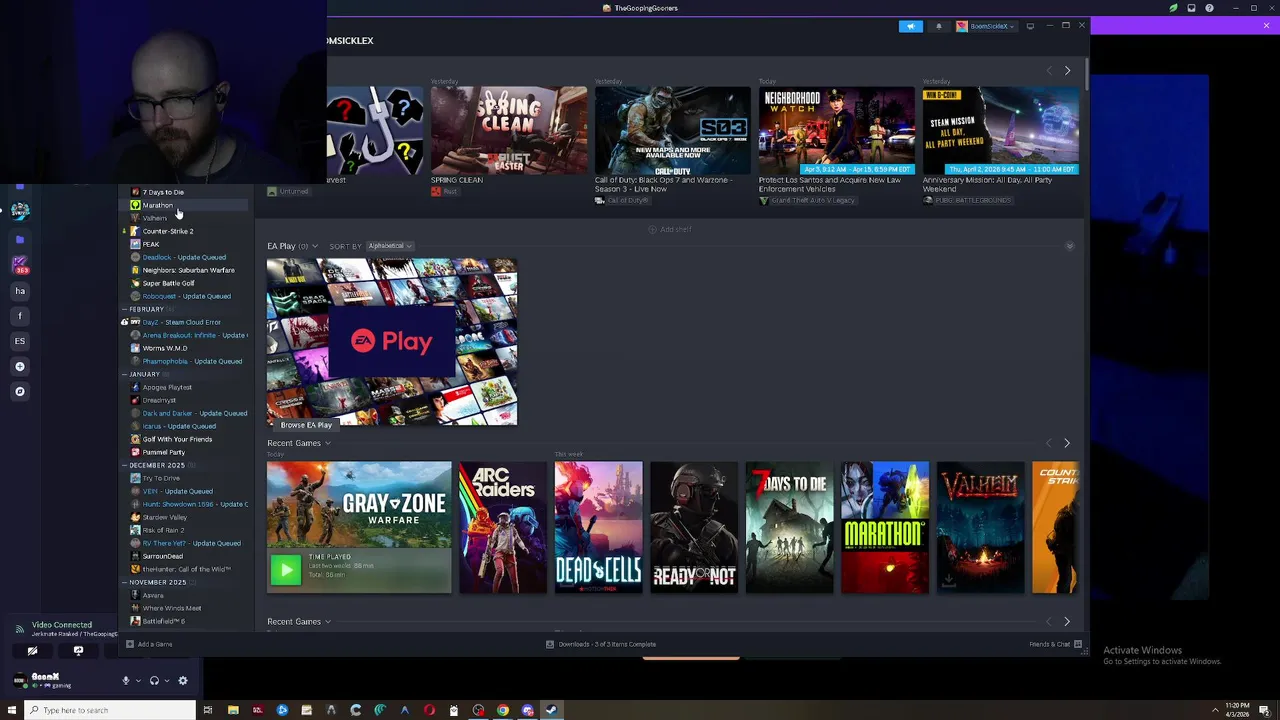Click Browse EA Play button
The image size is (1280, 720).
pyautogui.click(x=306, y=425)
